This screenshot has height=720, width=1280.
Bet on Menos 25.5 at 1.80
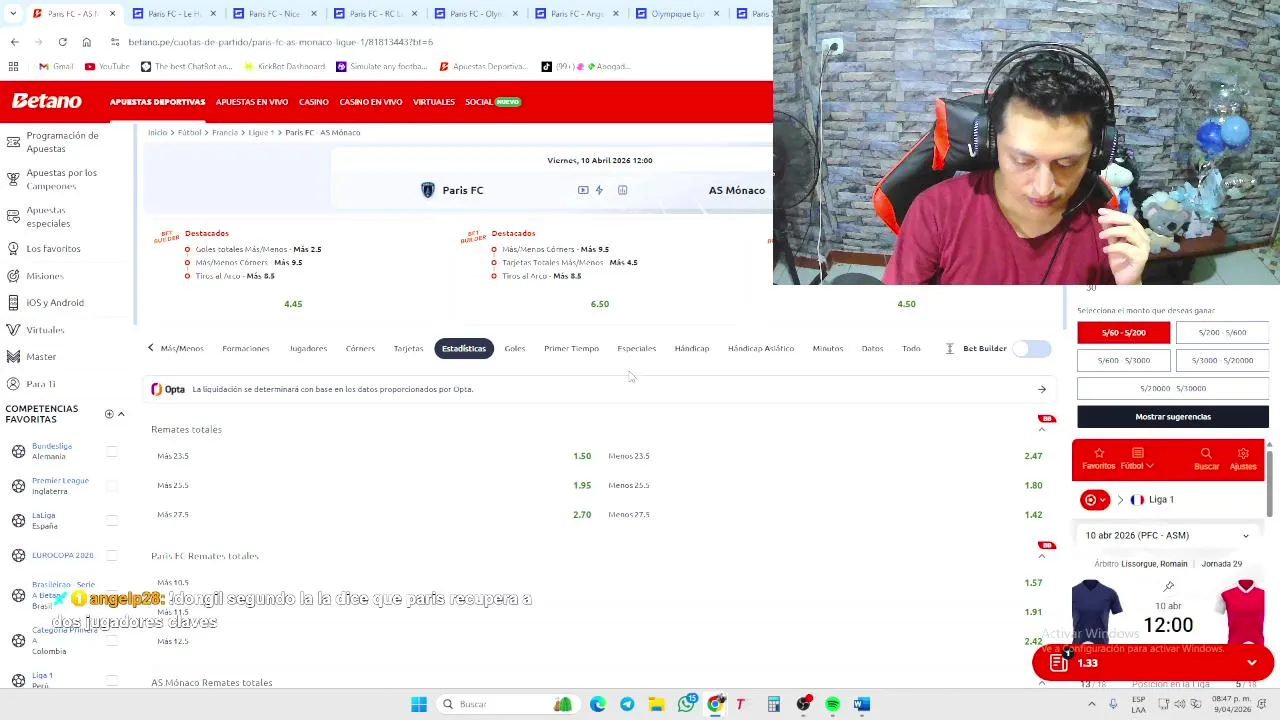pos(1033,485)
